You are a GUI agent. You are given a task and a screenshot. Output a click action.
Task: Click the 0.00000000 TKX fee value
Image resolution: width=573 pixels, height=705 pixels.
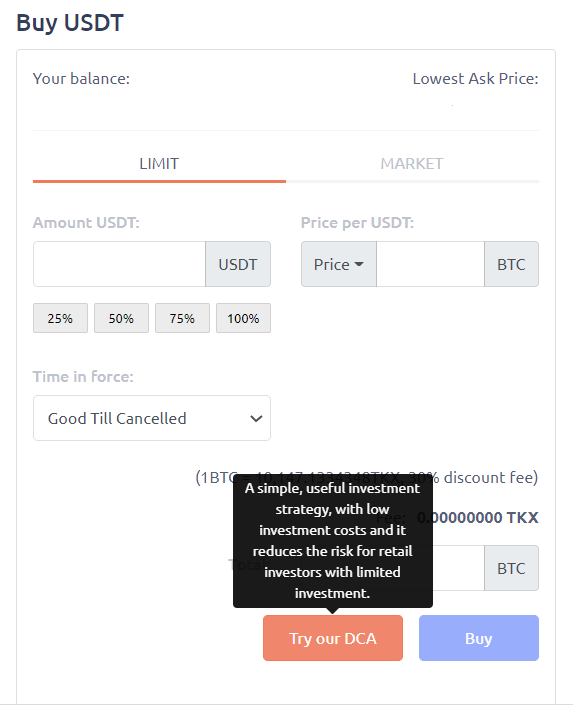click(x=478, y=518)
